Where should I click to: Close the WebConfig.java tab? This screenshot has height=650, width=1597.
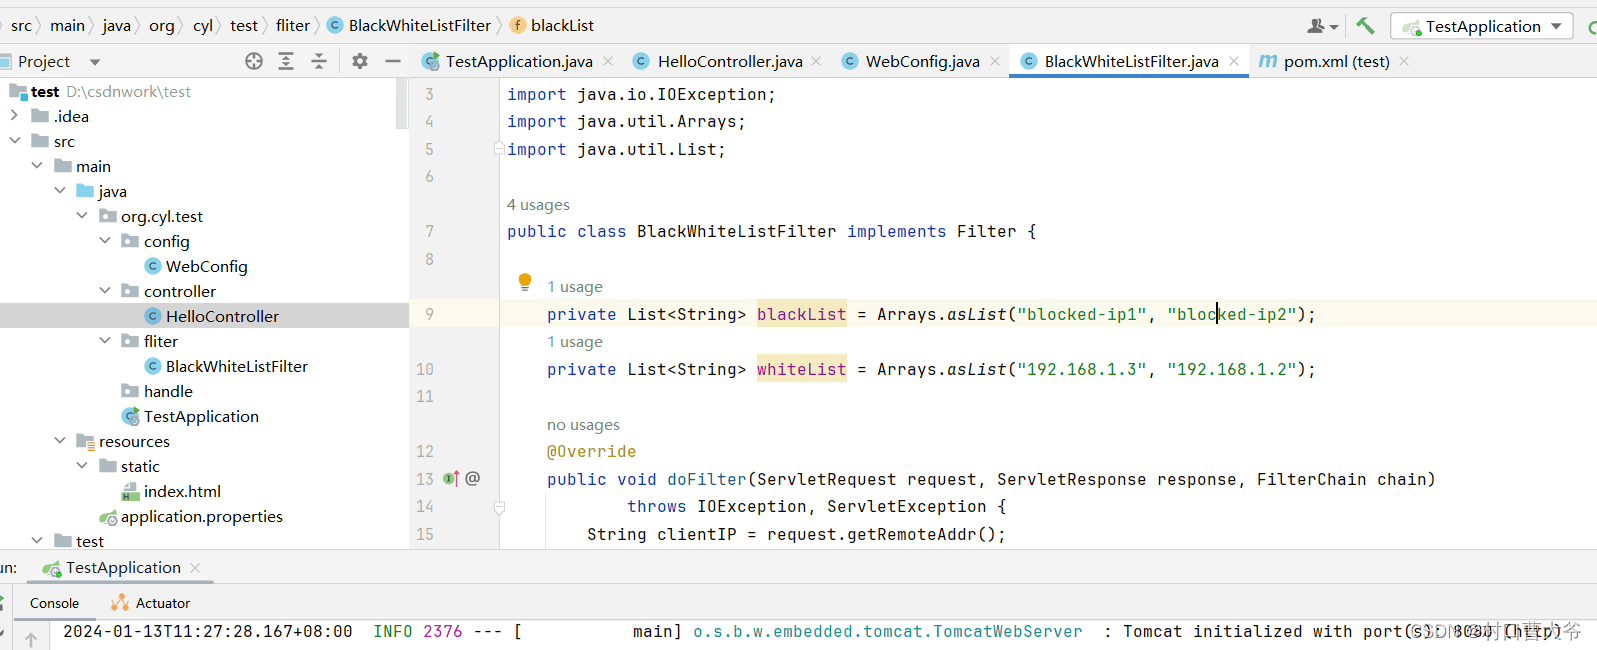(x=995, y=61)
